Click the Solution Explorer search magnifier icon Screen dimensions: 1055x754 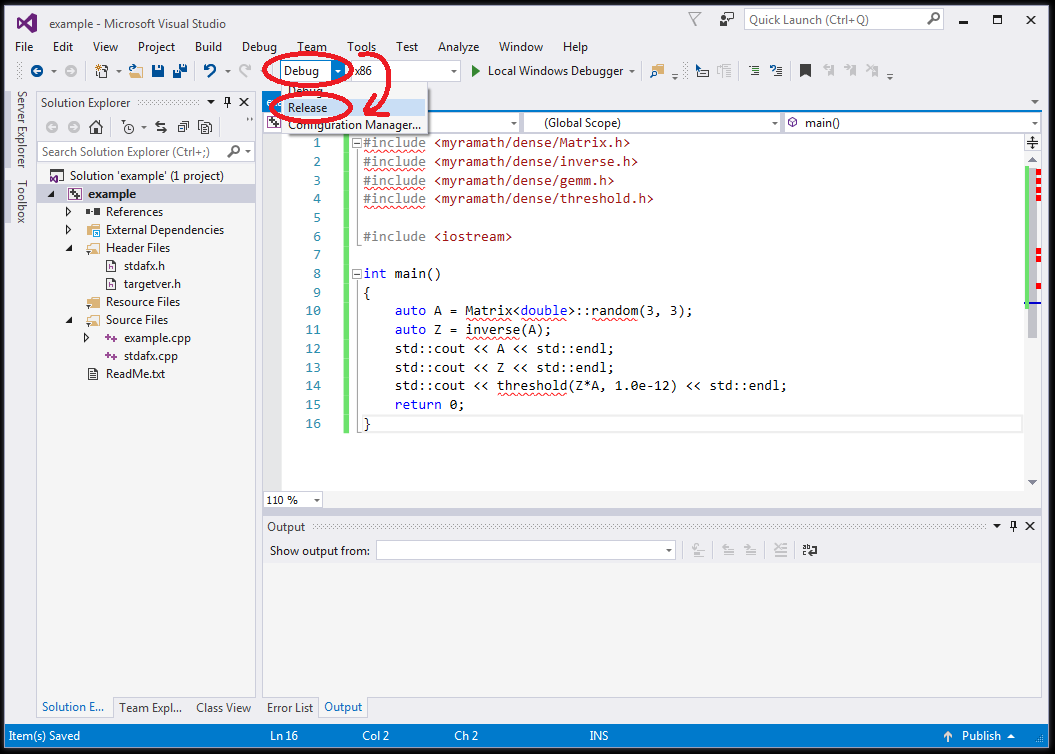(x=233, y=151)
